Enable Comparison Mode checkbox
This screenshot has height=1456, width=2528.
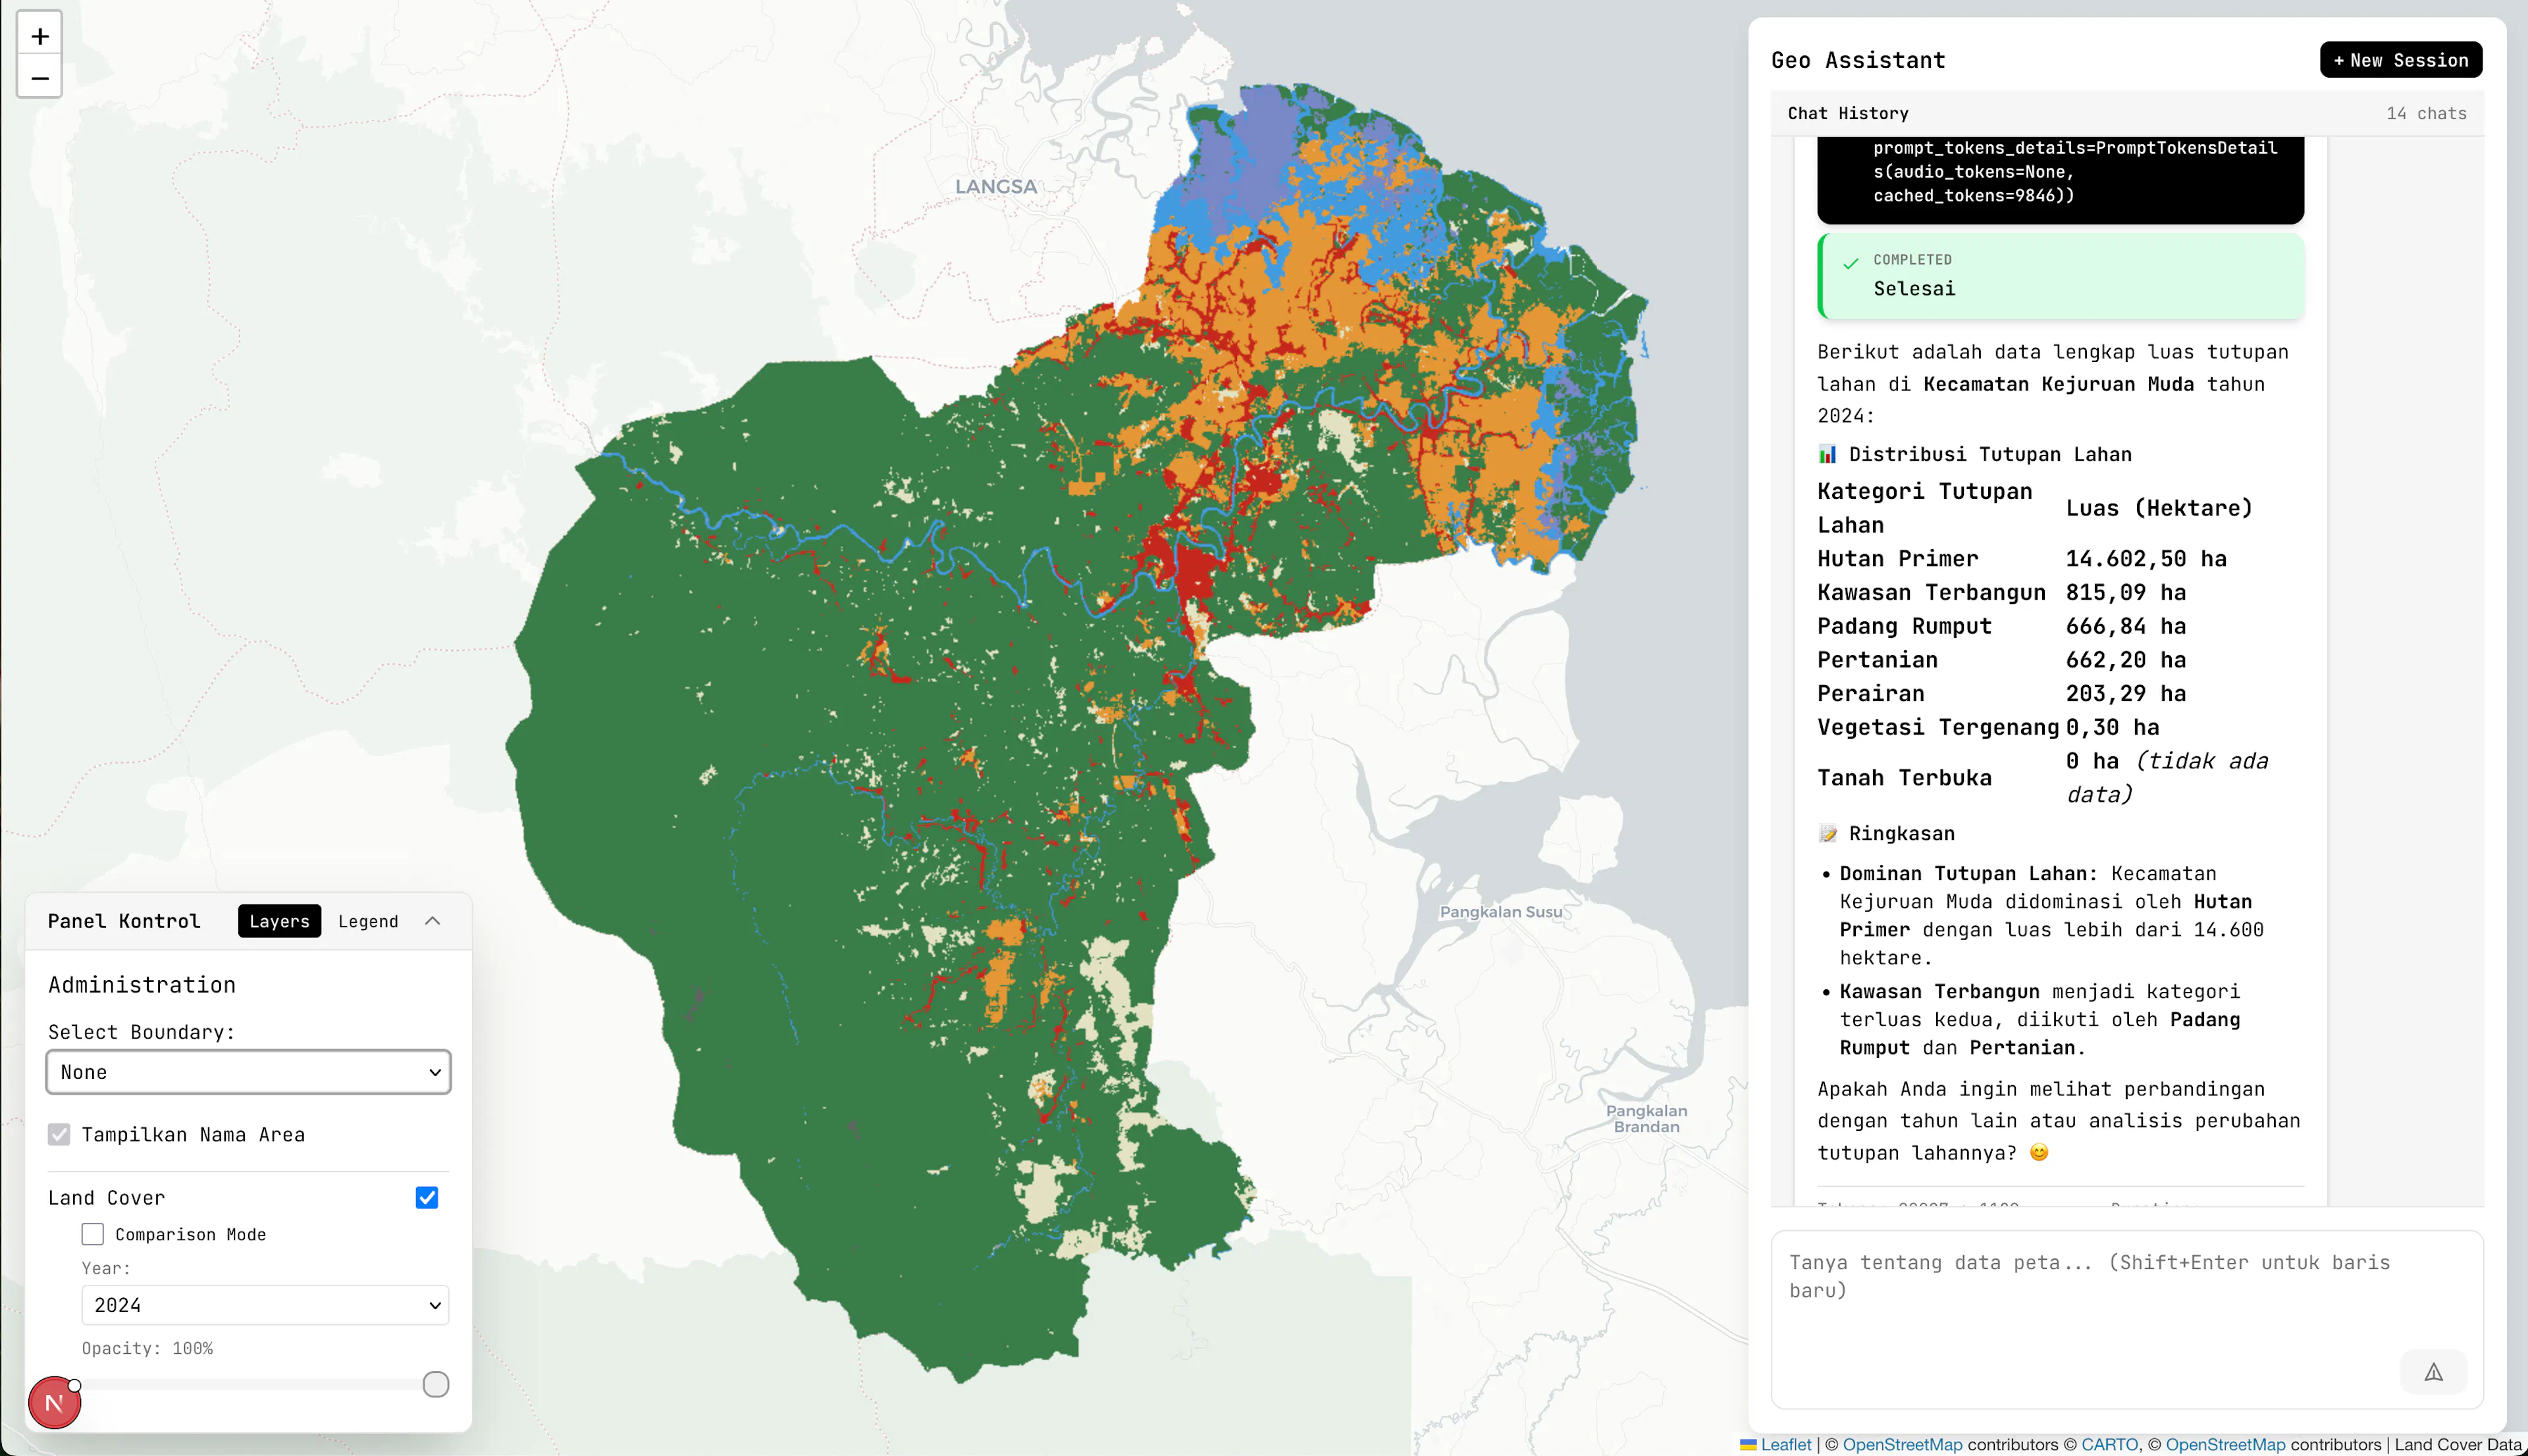[x=93, y=1234]
